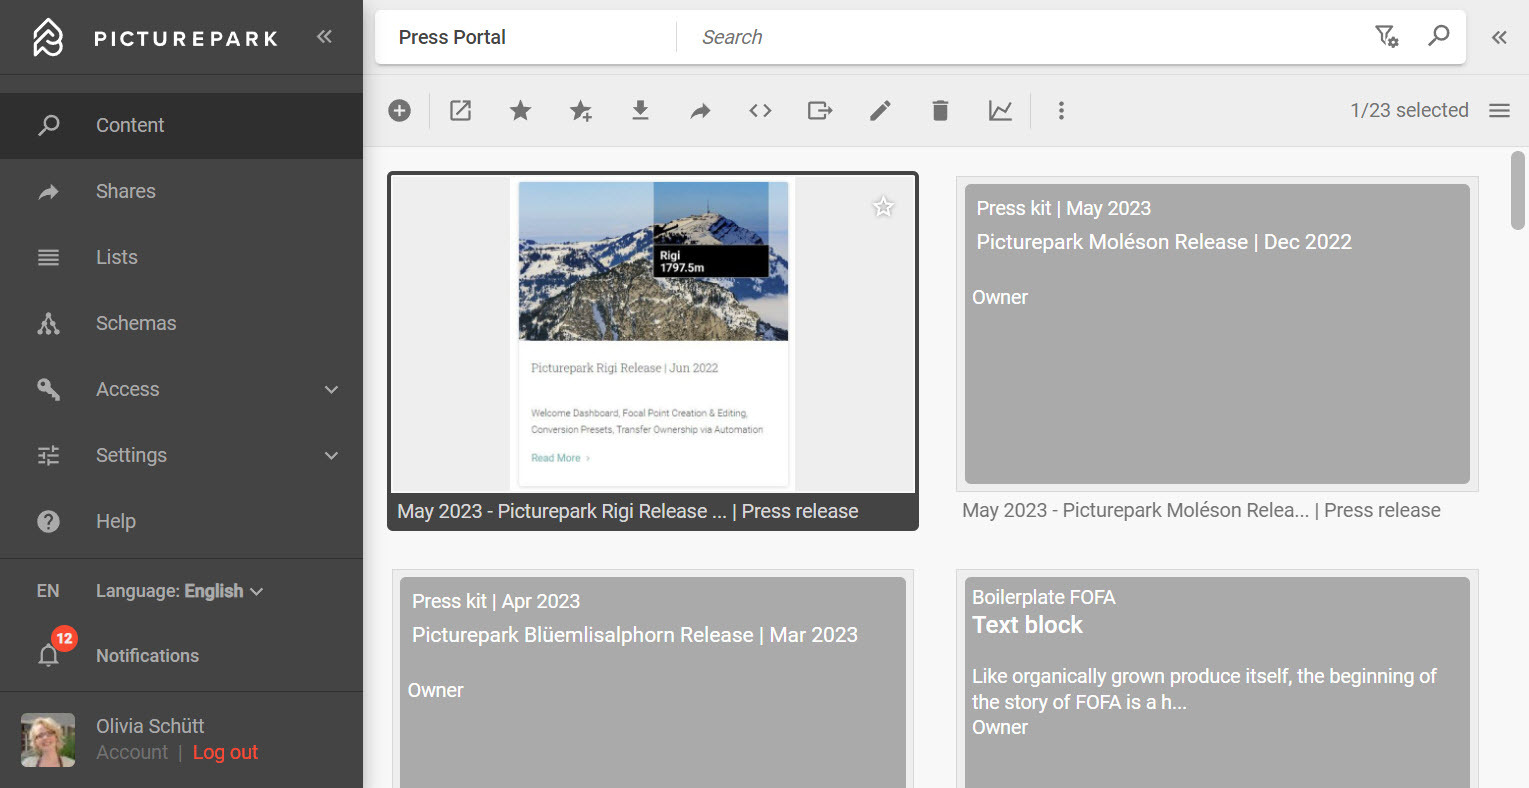Click the Shares arrow icon
Image resolution: width=1529 pixels, height=788 pixels.
pos(48,191)
